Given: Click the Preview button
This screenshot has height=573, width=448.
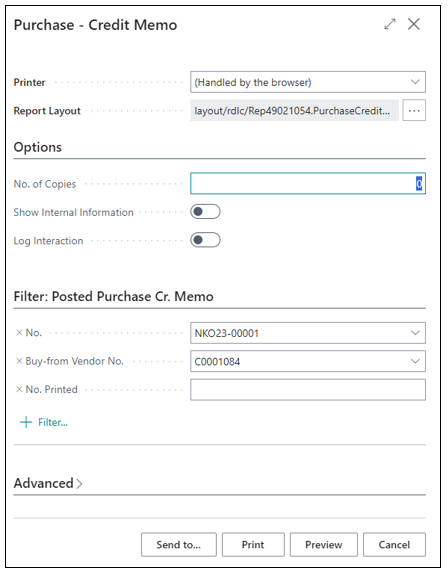Looking at the screenshot, I should [323, 544].
